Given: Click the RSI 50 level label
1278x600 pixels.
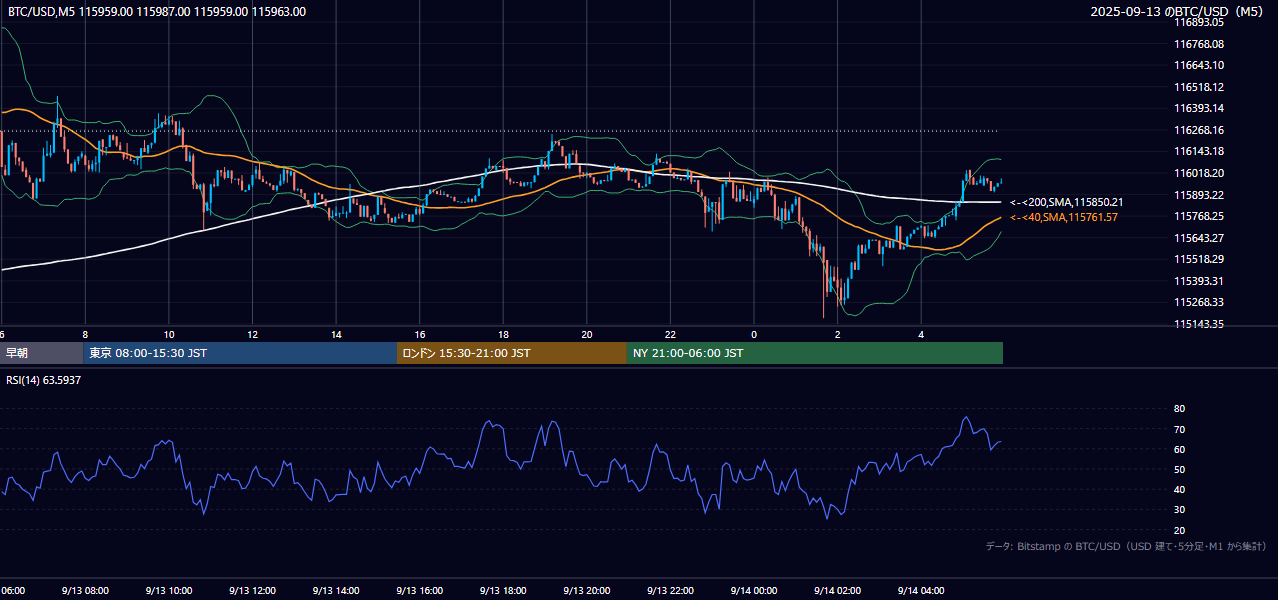Looking at the screenshot, I should pyautogui.click(x=1179, y=469).
